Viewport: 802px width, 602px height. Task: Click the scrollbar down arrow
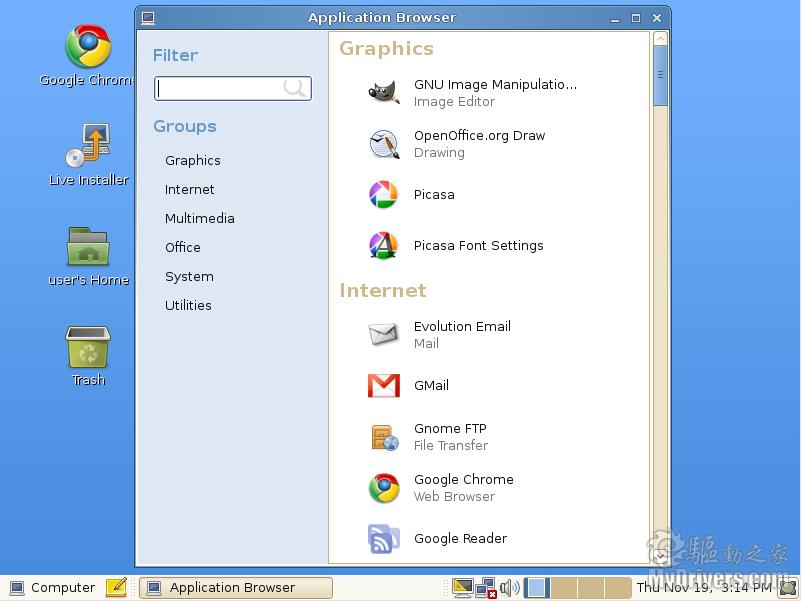click(660, 555)
